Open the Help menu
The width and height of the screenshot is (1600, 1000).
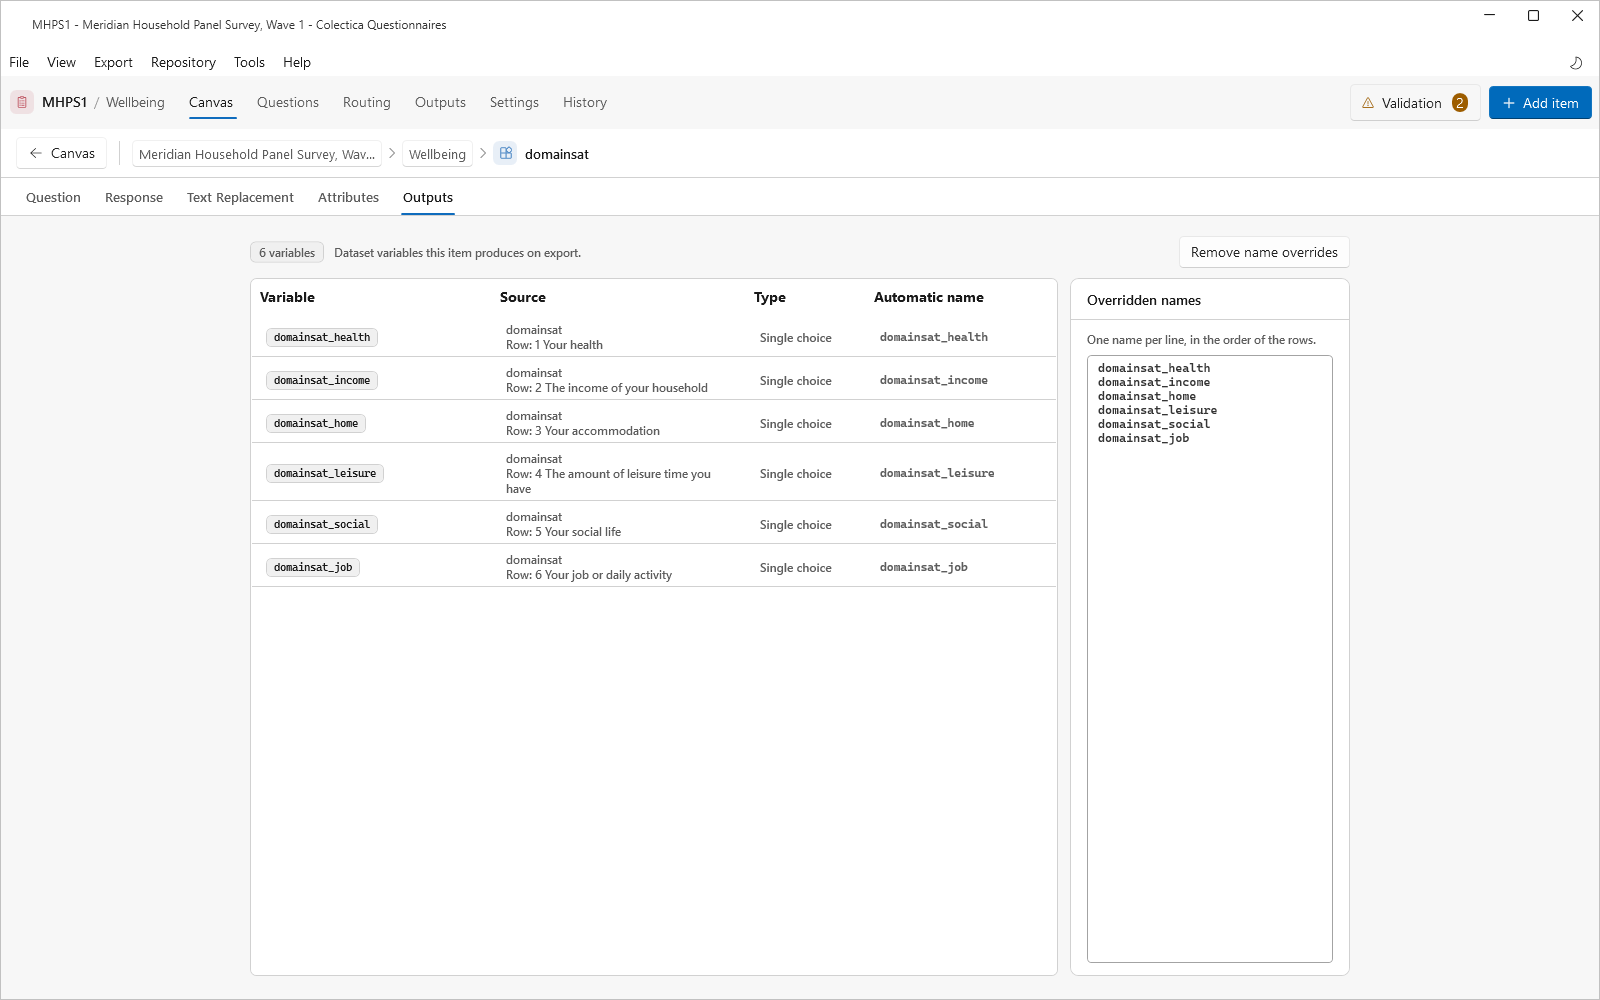[x=297, y=62]
